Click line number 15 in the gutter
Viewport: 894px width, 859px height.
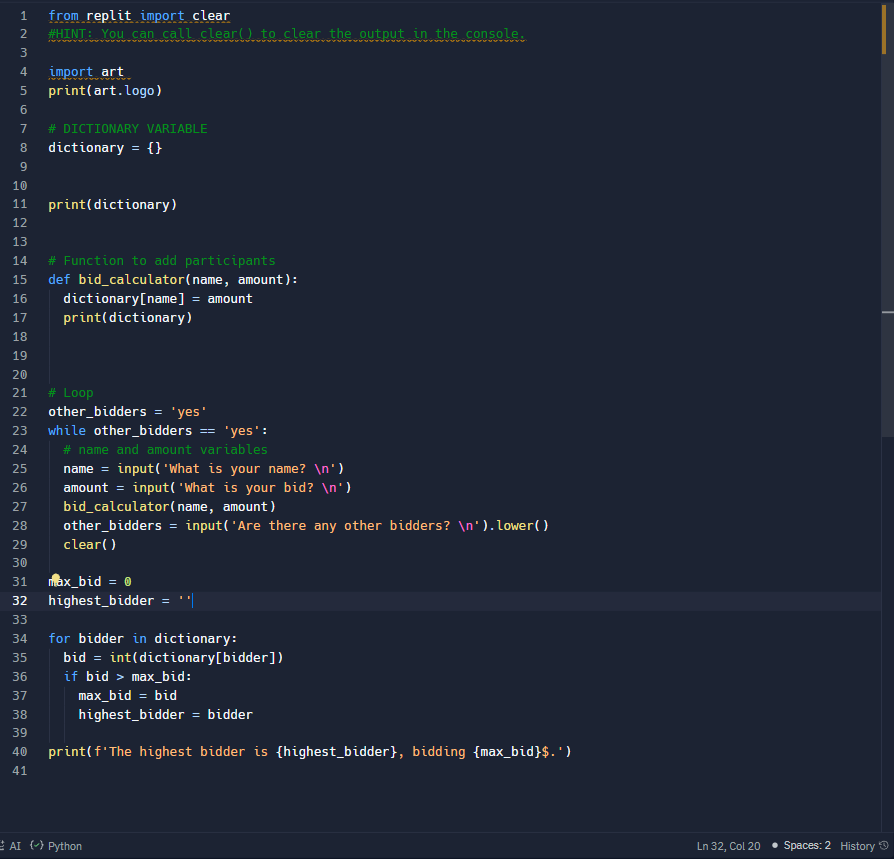click(20, 280)
